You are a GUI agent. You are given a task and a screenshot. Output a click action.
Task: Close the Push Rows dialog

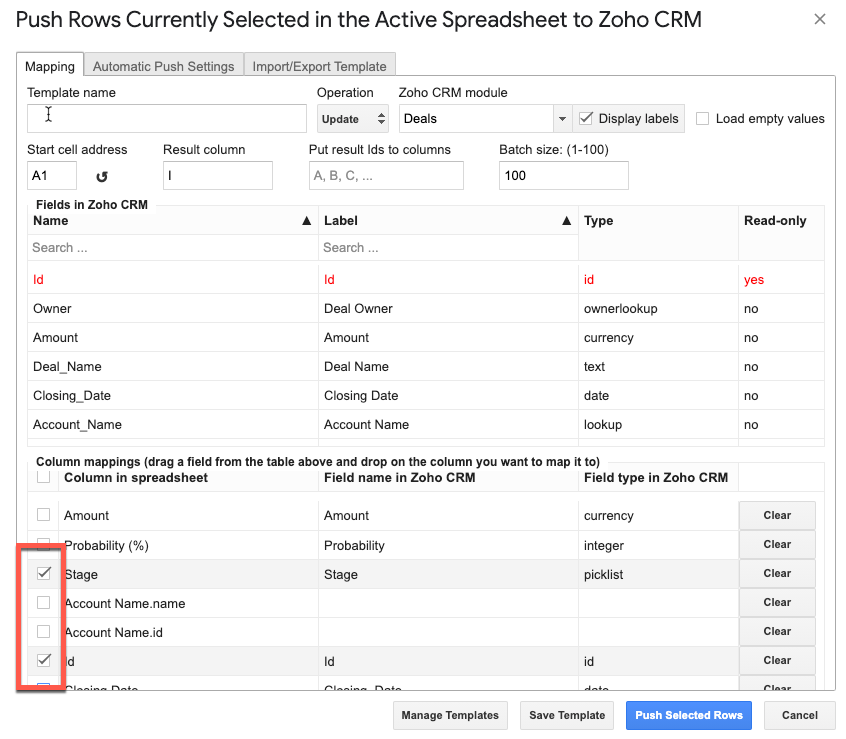[x=820, y=19]
